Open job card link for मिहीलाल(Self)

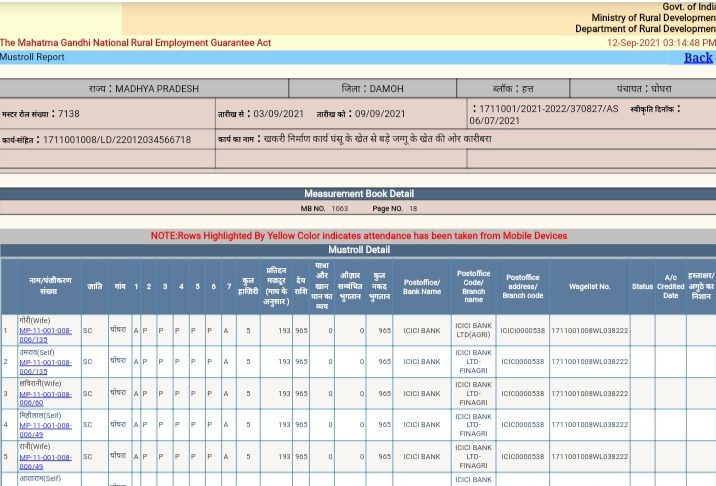pos(45,430)
